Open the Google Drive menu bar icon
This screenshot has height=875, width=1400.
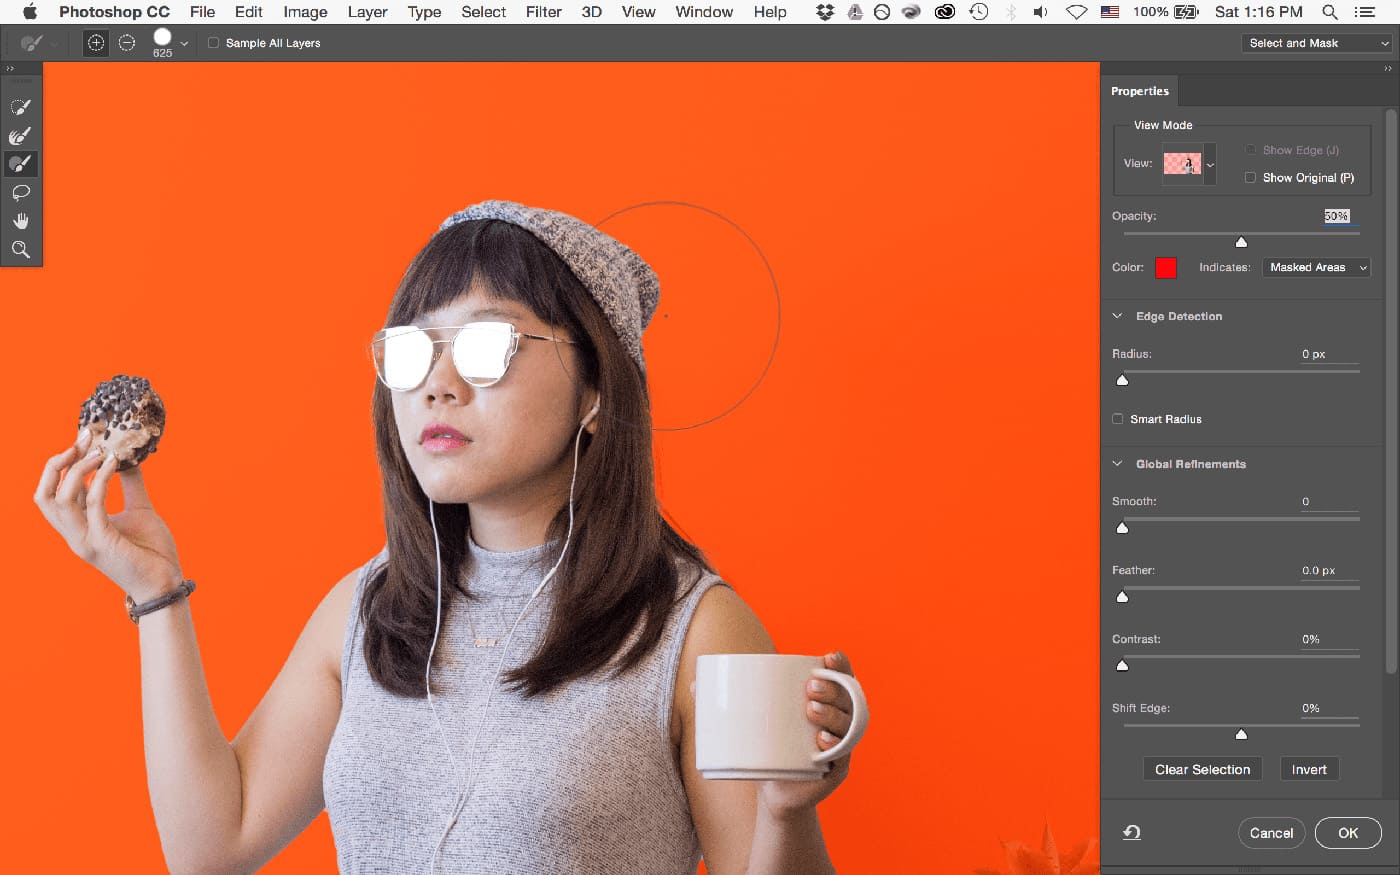pos(854,12)
